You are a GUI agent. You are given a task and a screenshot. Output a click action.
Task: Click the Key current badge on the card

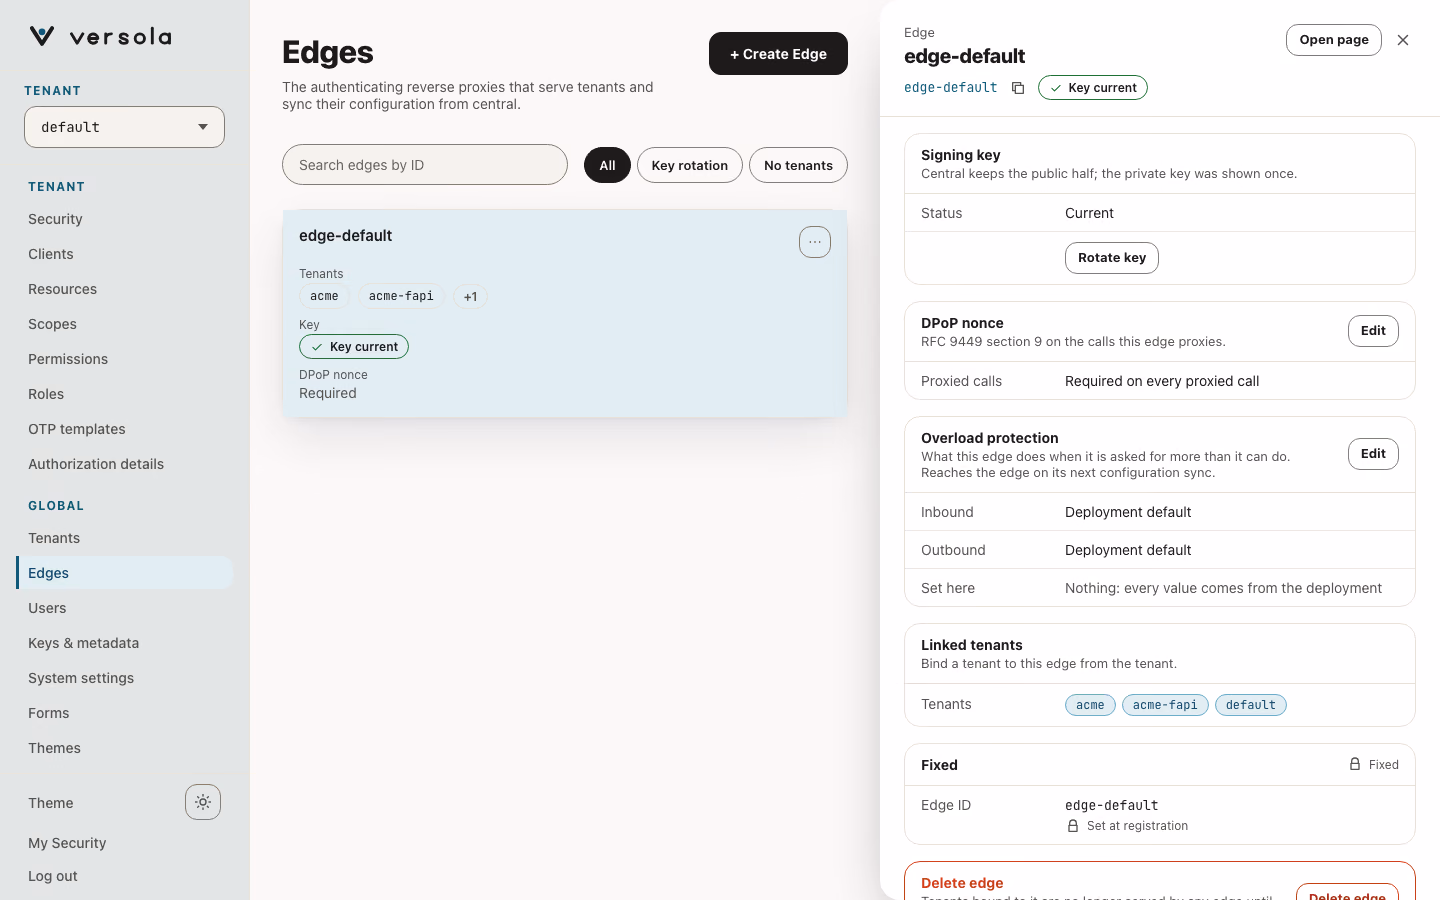pos(354,347)
